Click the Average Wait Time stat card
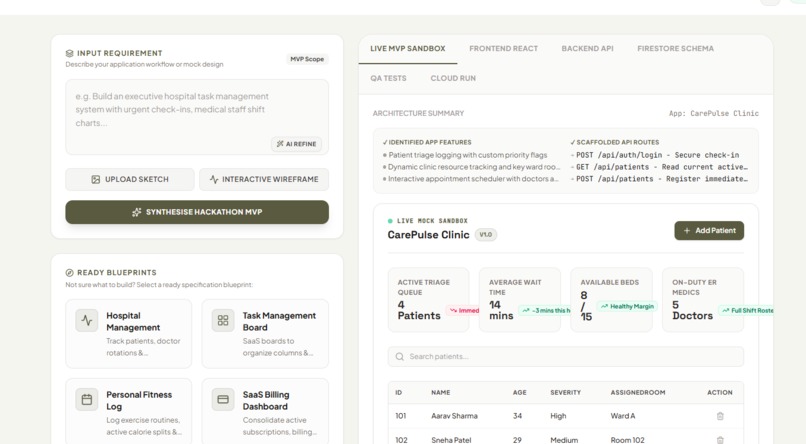Screen dimensions: 806x444 pos(520,300)
